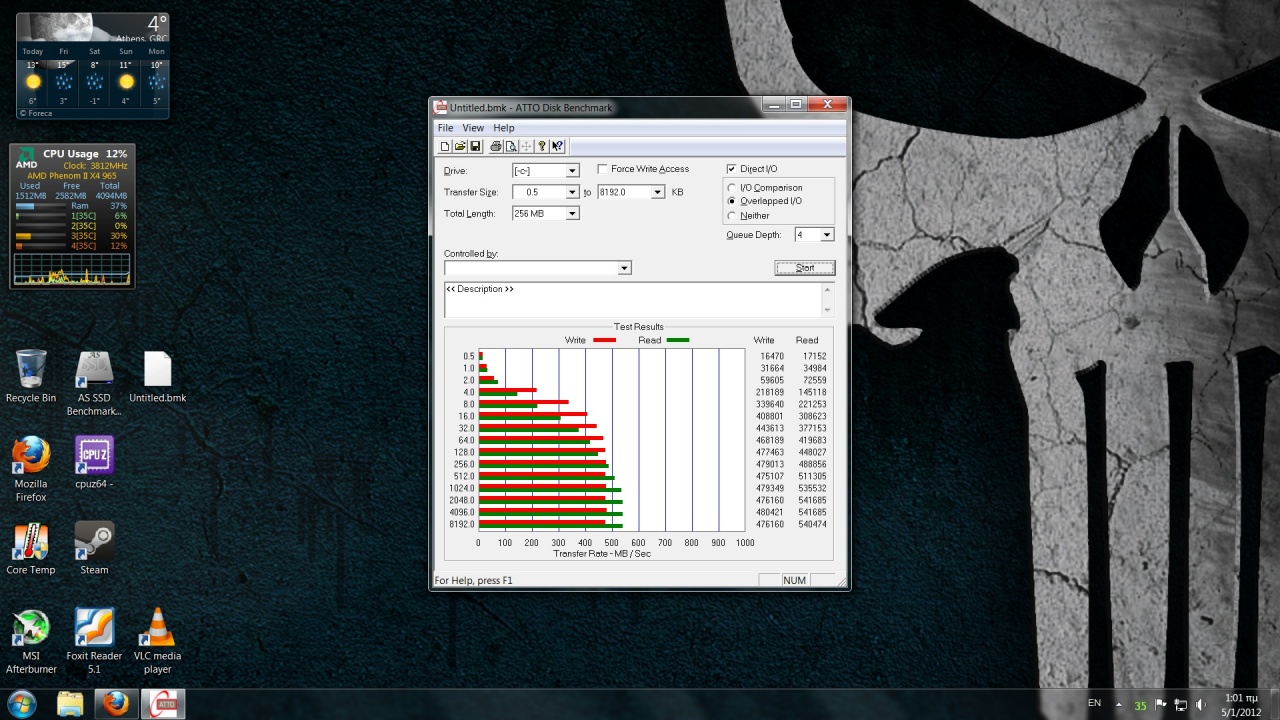1280x720 pixels.
Task: Choose the Neither radio option
Action: tap(732, 215)
